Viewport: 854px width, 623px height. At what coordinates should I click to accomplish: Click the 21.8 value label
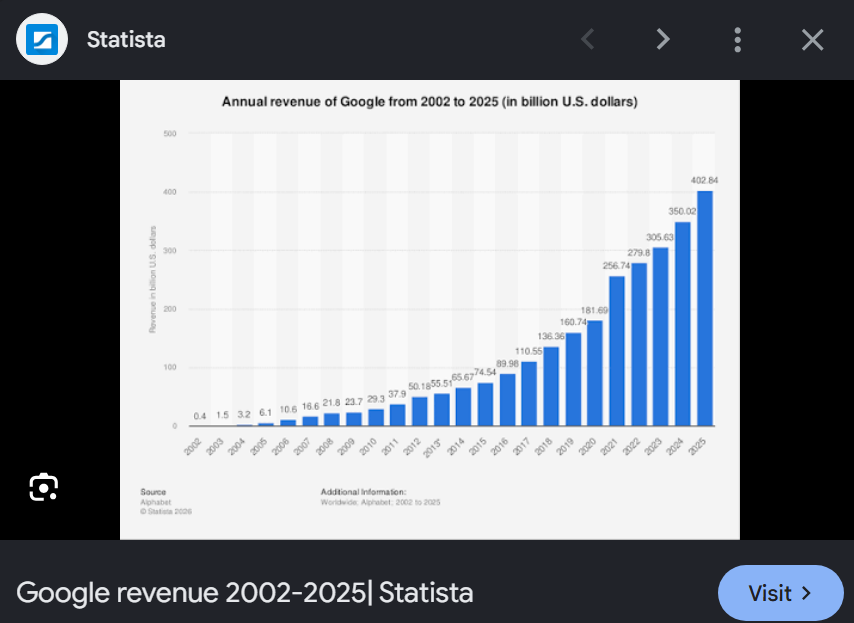click(x=331, y=403)
